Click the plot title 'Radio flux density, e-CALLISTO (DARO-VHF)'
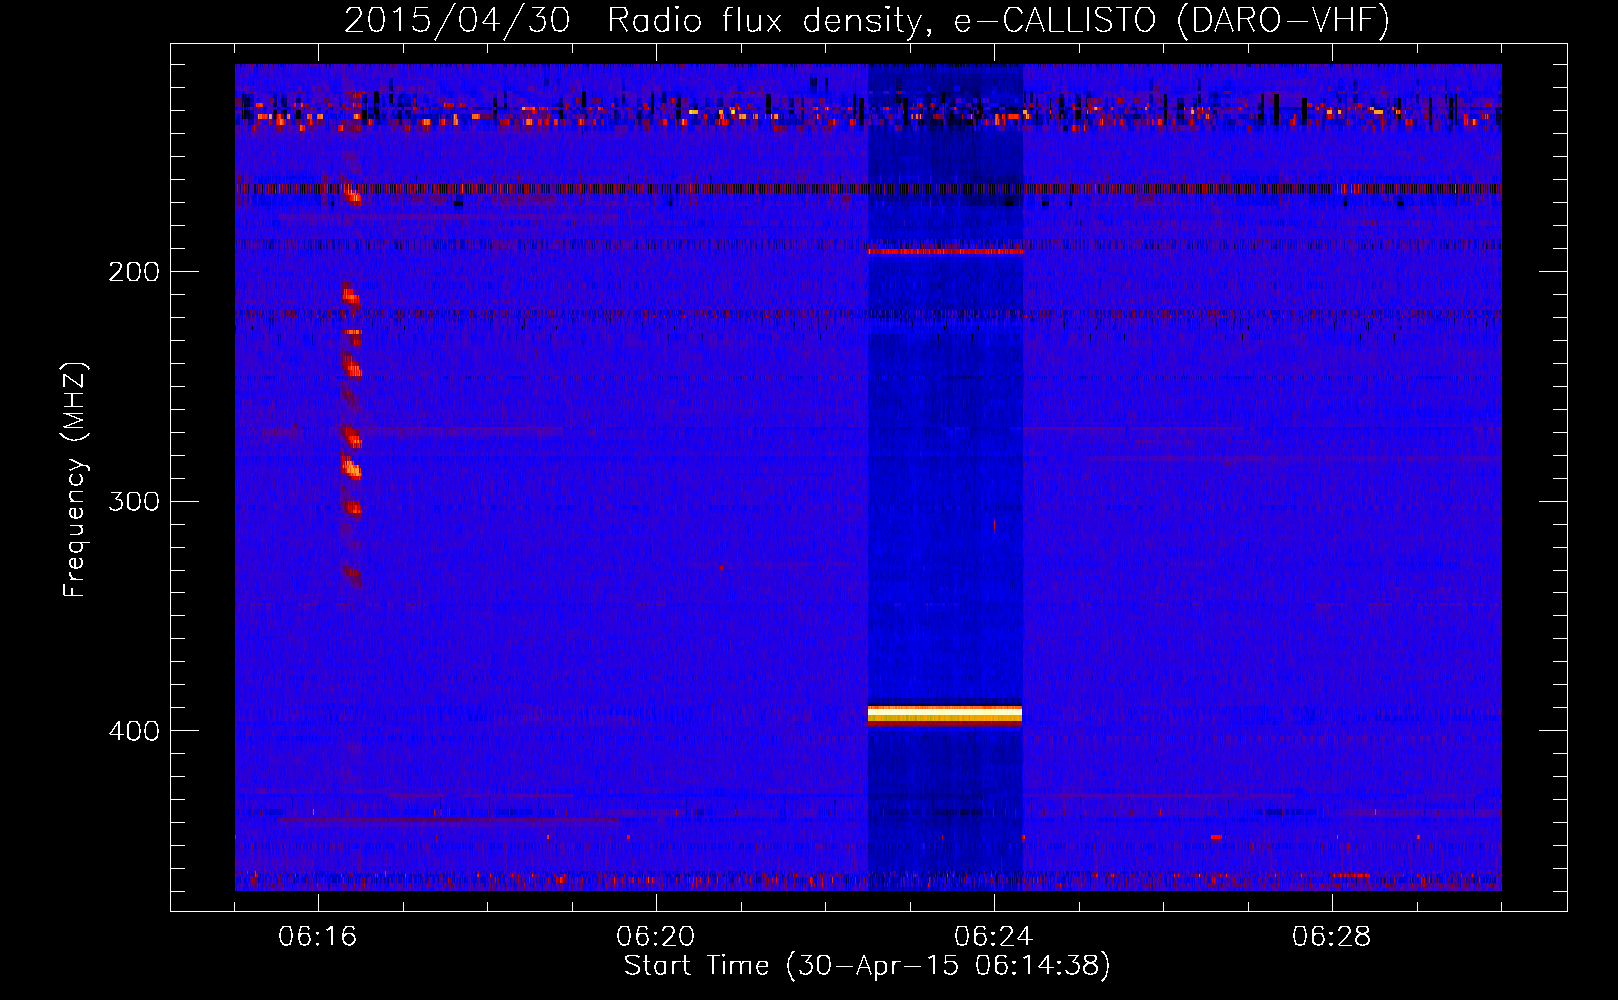1618x1000 pixels. point(998,20)
